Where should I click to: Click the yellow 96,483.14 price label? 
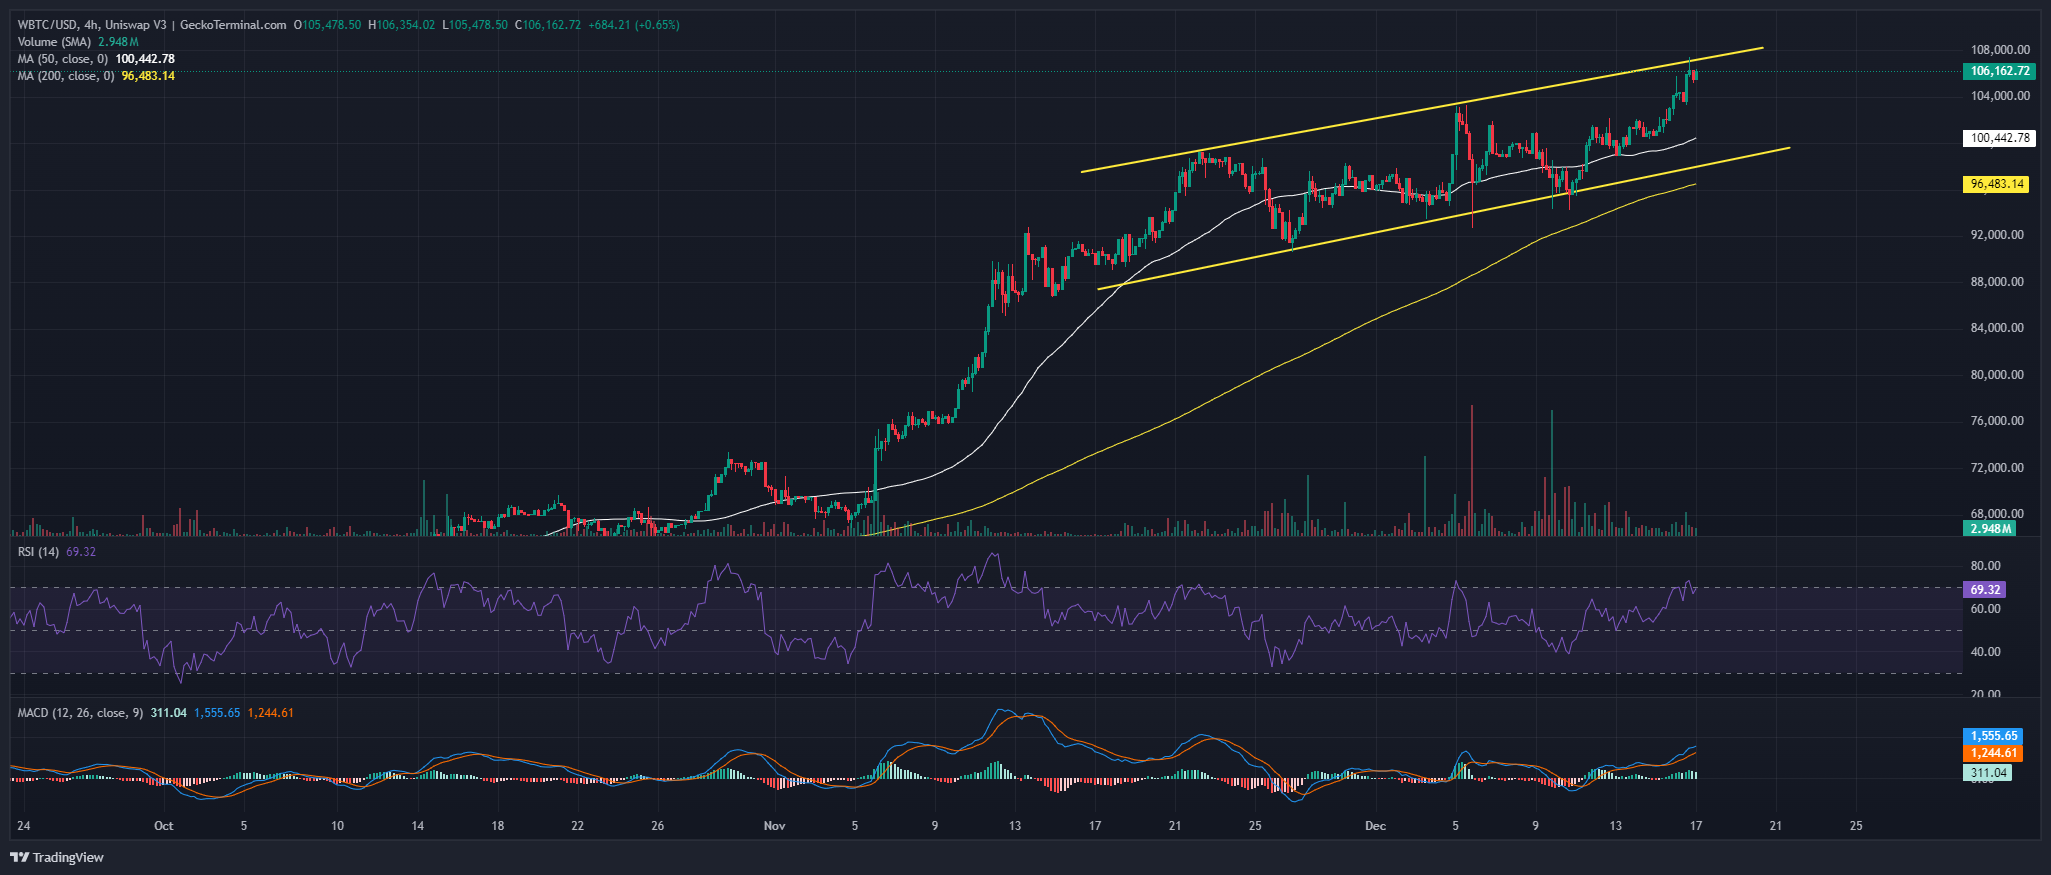(1998, 184)
